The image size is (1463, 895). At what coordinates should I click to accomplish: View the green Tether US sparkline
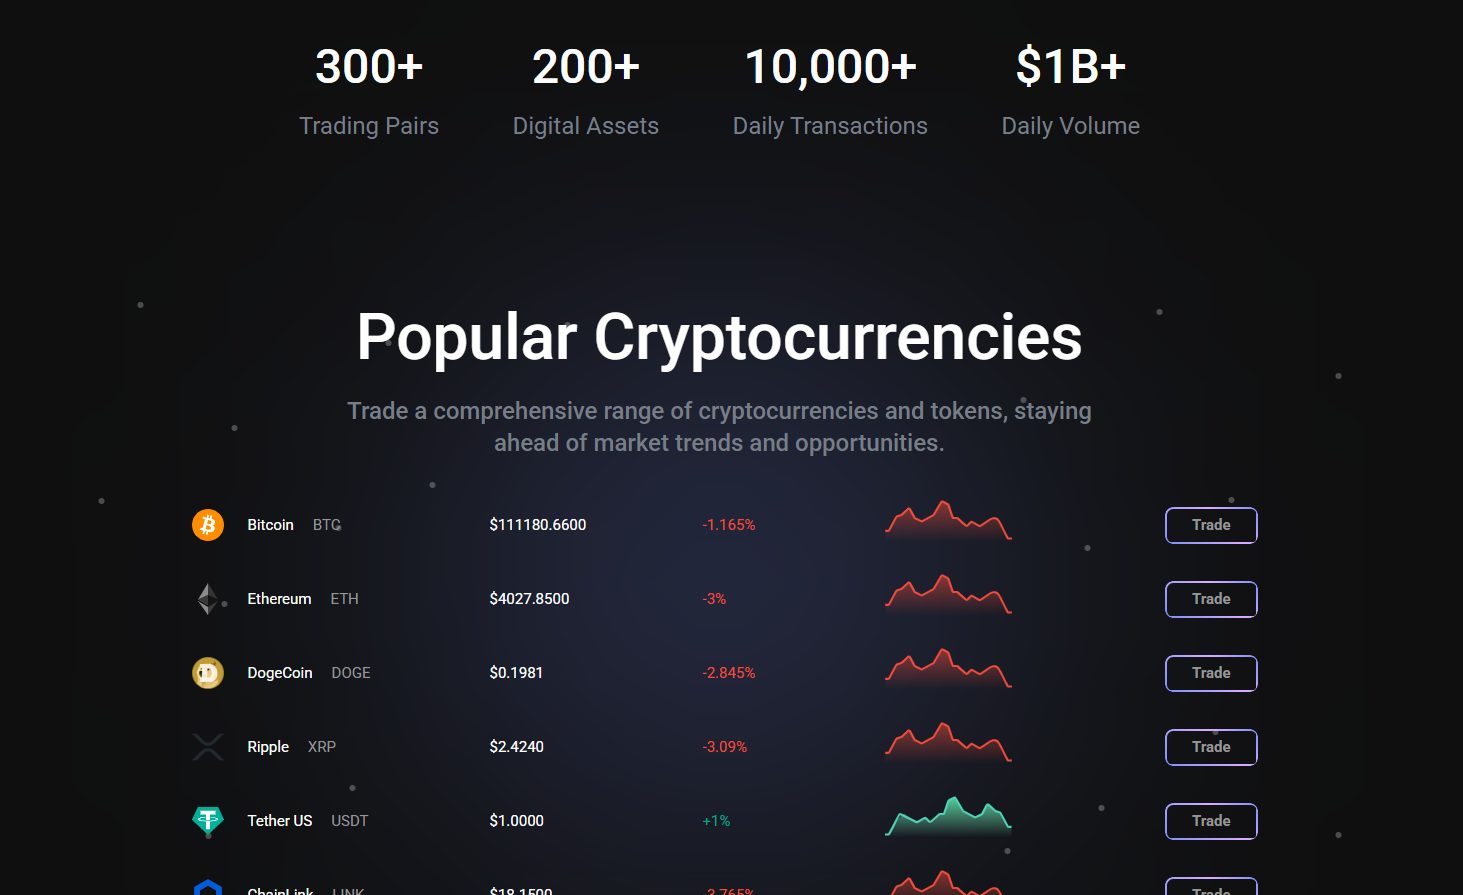pyautogui.click(x=948, y=818)
